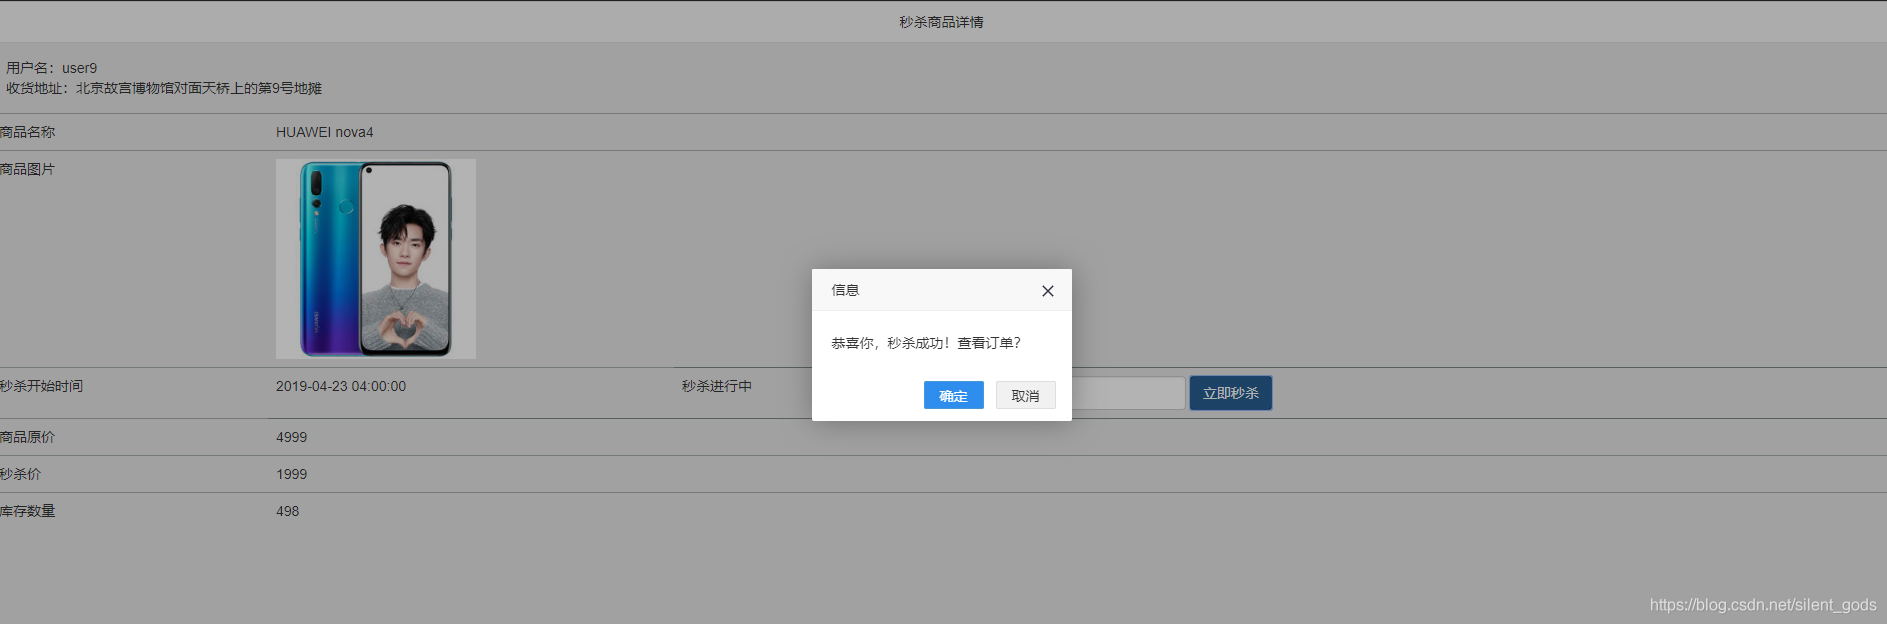Select the product name HUAWEI nova4 text
Screen dimensions: 1887x624
pos(325,132)
